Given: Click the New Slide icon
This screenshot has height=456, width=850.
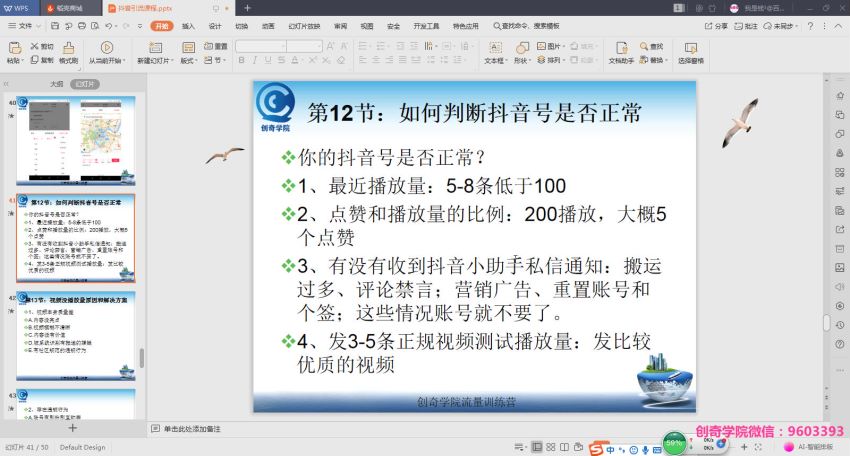Looking at the screenshot, I should (156, 48).
